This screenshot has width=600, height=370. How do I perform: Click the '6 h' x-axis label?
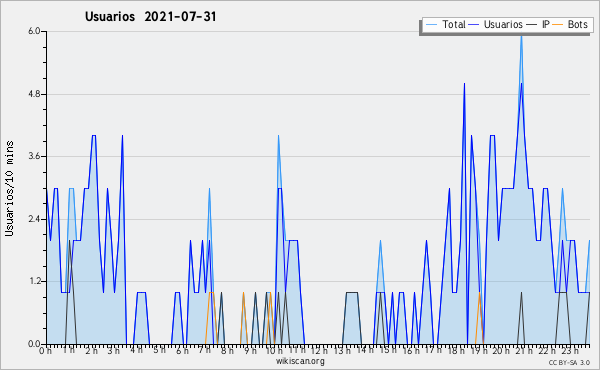[x=182, y=351]
